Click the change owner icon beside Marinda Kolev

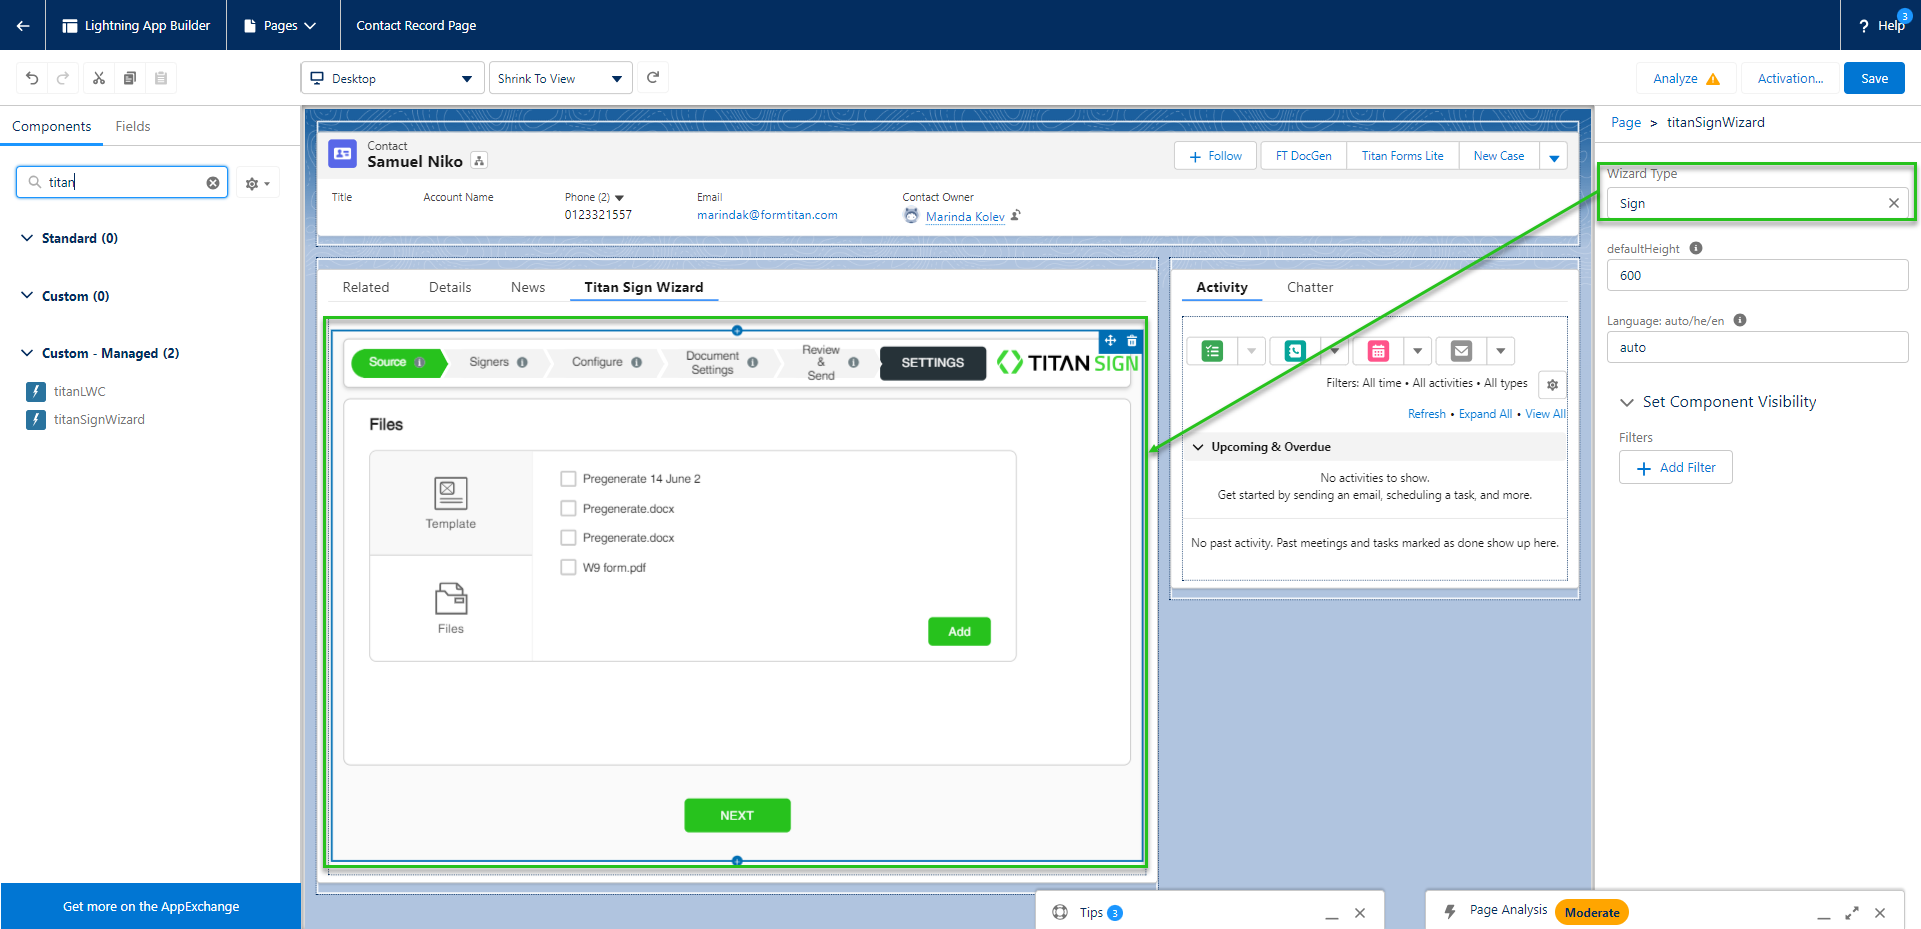click(1016, 215)
